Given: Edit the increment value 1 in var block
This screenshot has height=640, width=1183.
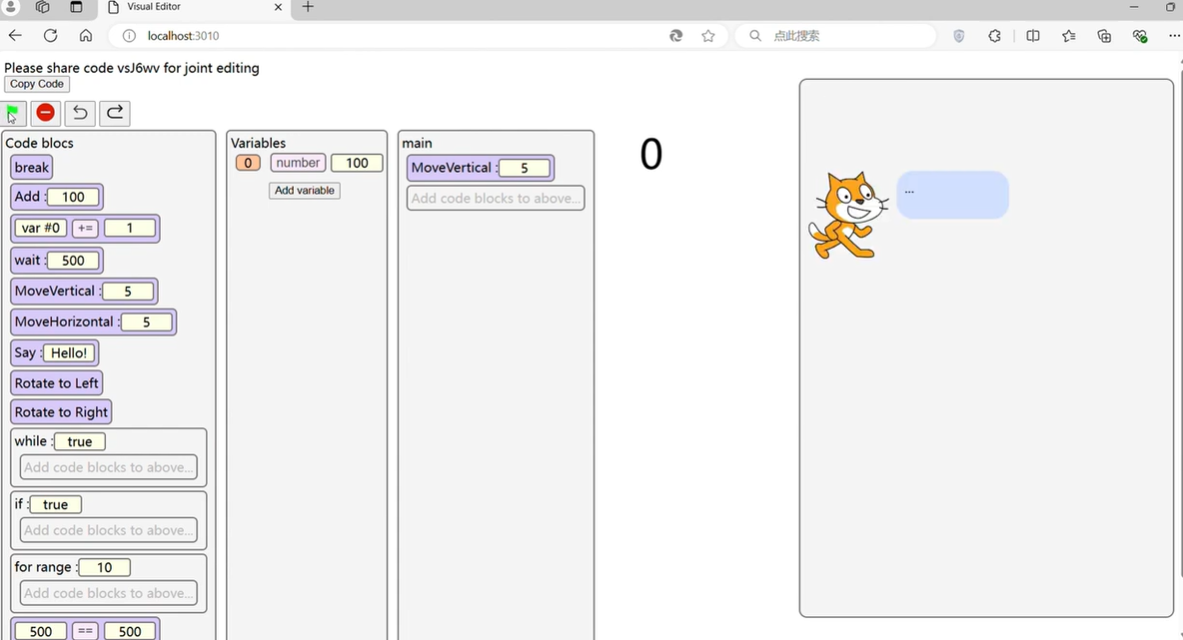Looking at the screenshot, I should click(130, 228).
